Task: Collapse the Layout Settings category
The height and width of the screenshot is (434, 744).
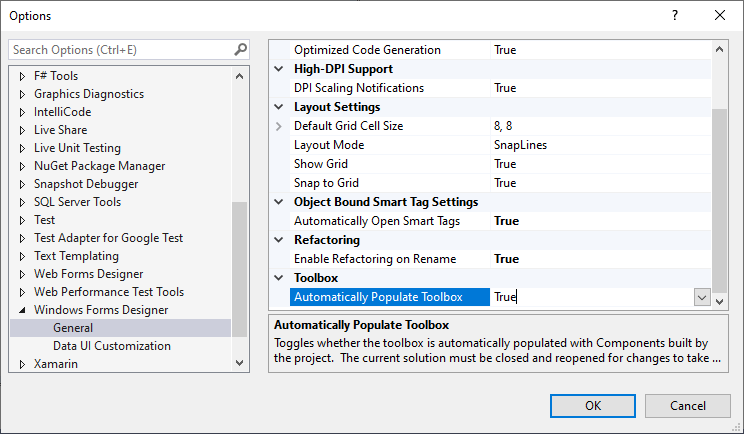Action: pyautogui.click(x=279, y=107)
